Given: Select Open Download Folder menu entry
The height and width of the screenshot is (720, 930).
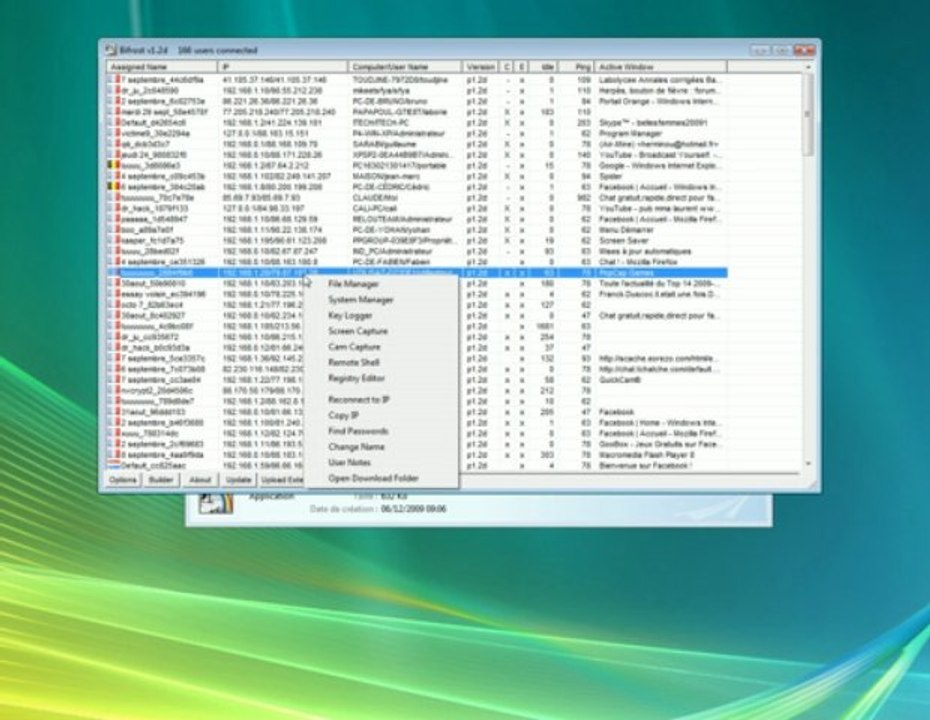Looking at the screenshot, I should 373,478.
